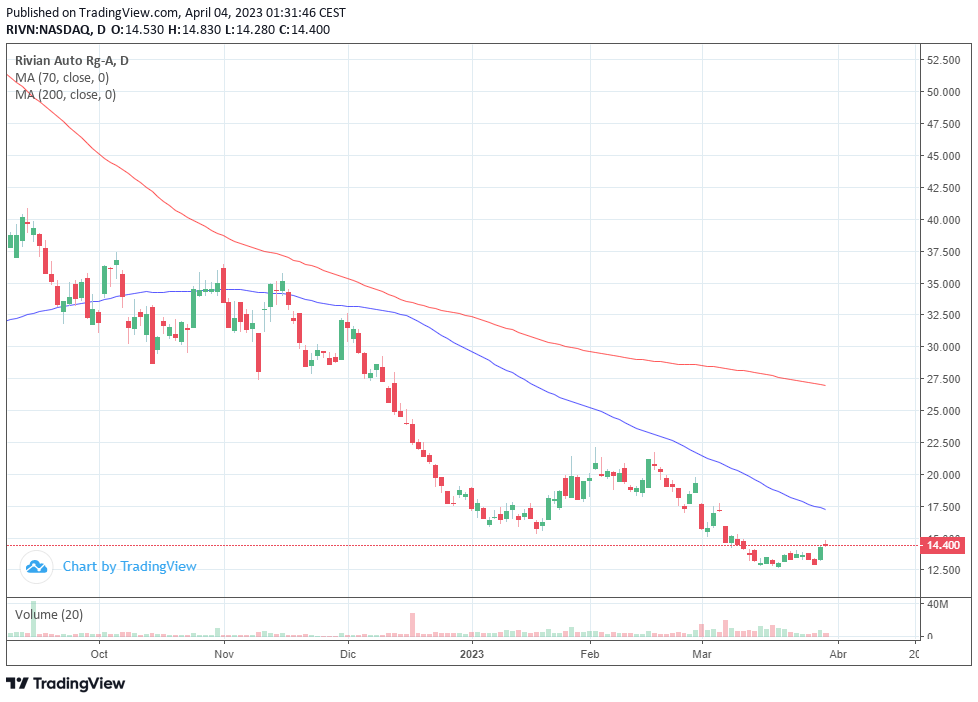Click the 32.500 price axis label
The height and width of the screenshot is (702, 978).
point(943,315)
